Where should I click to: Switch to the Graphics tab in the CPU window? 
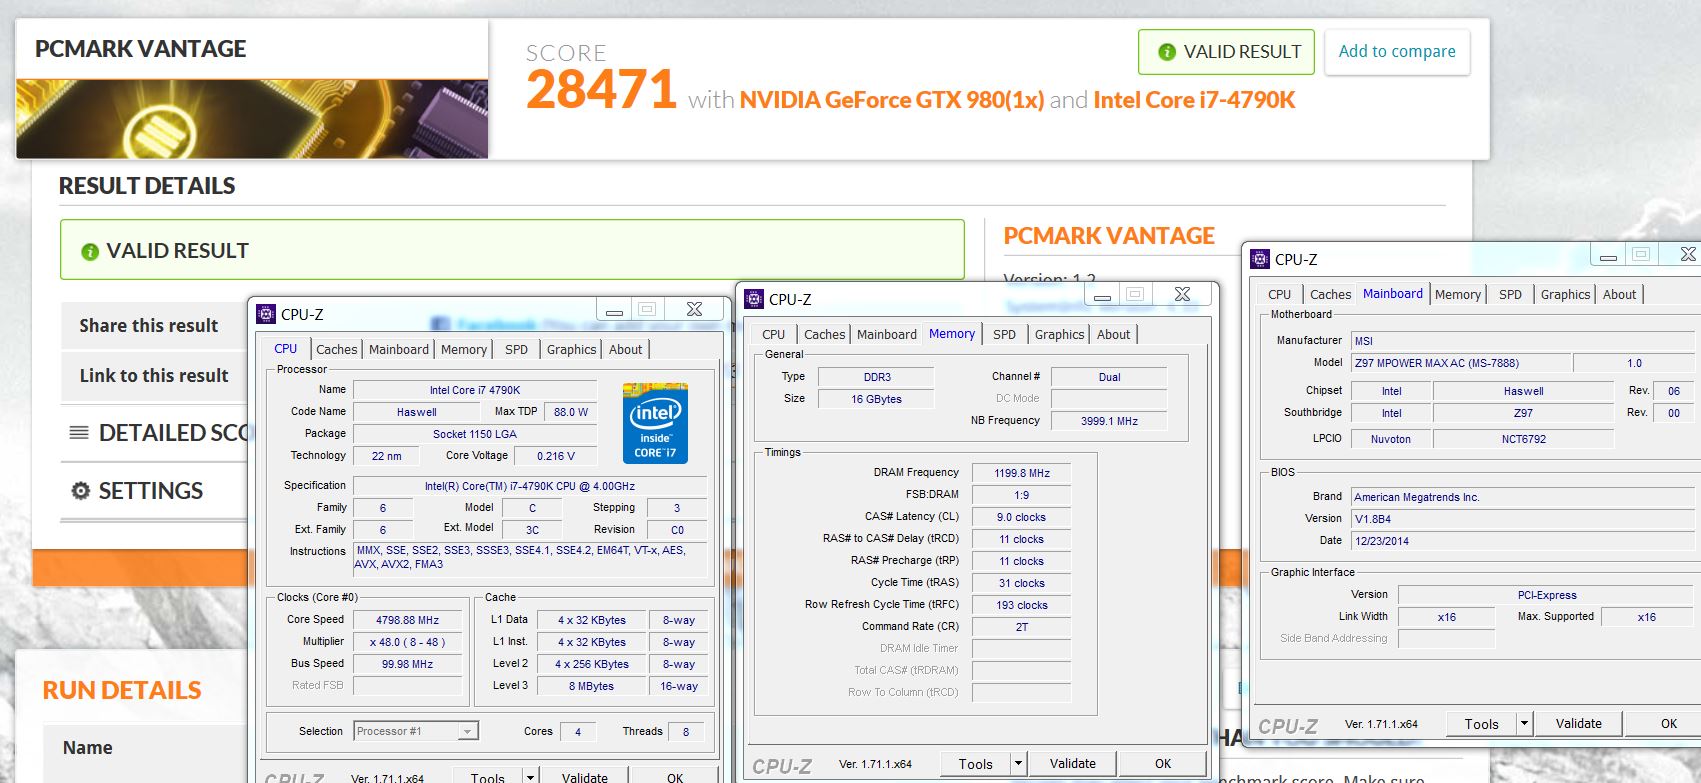(x=571, y=349)
